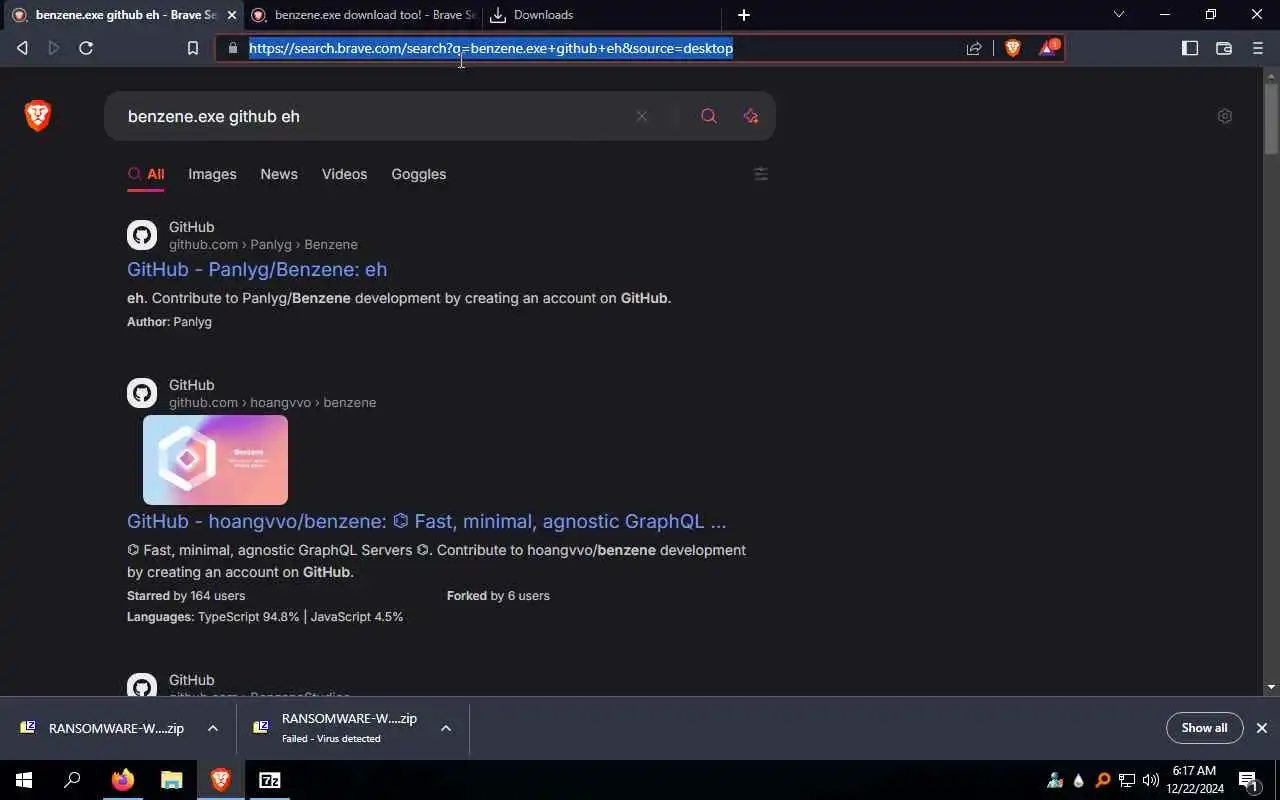The image size is (1280, 800).
Task: Open Windows taskbar search
Action: tap(72, 780)
